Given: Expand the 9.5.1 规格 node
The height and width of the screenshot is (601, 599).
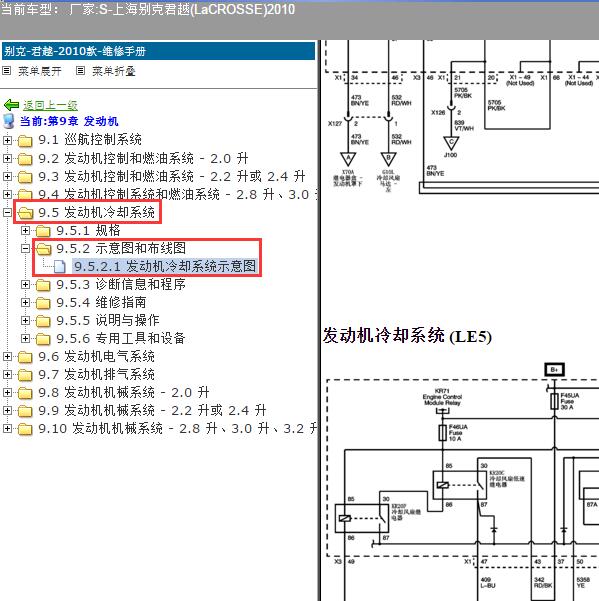Looking at the screenshot, I should pos(25,230).
